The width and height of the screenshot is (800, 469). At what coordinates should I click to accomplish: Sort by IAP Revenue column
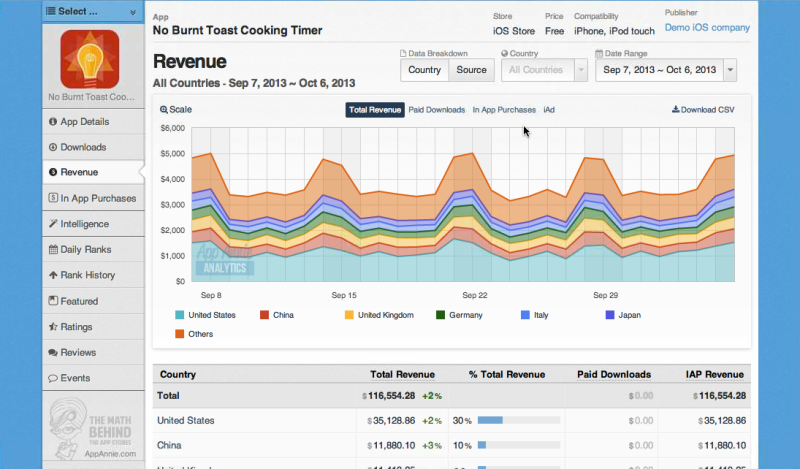tap(715, 374)
